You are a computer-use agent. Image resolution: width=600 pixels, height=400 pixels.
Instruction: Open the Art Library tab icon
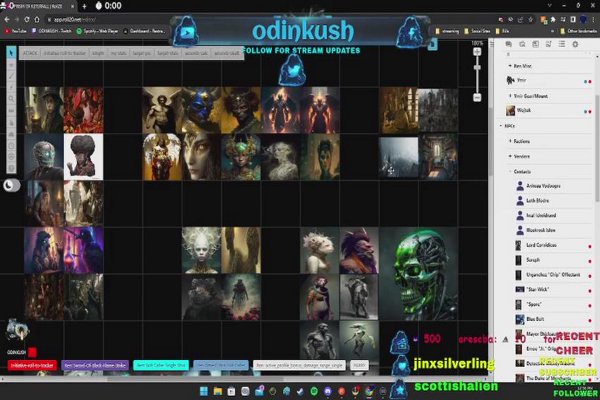tap(522, 44)
